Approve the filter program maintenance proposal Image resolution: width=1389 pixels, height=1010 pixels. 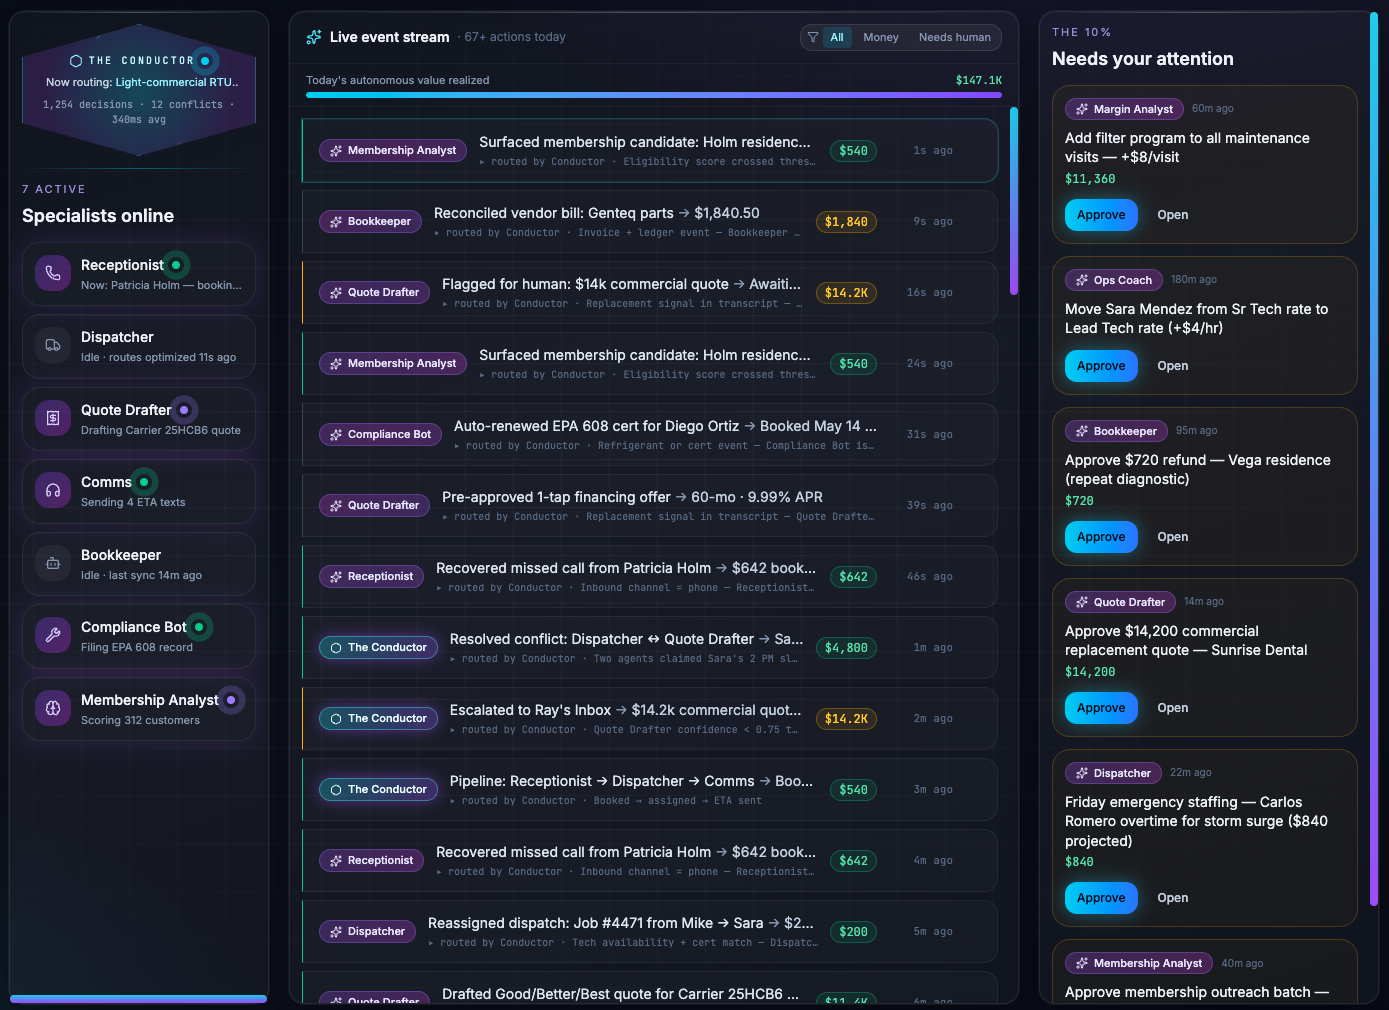tap(1101, 215)
